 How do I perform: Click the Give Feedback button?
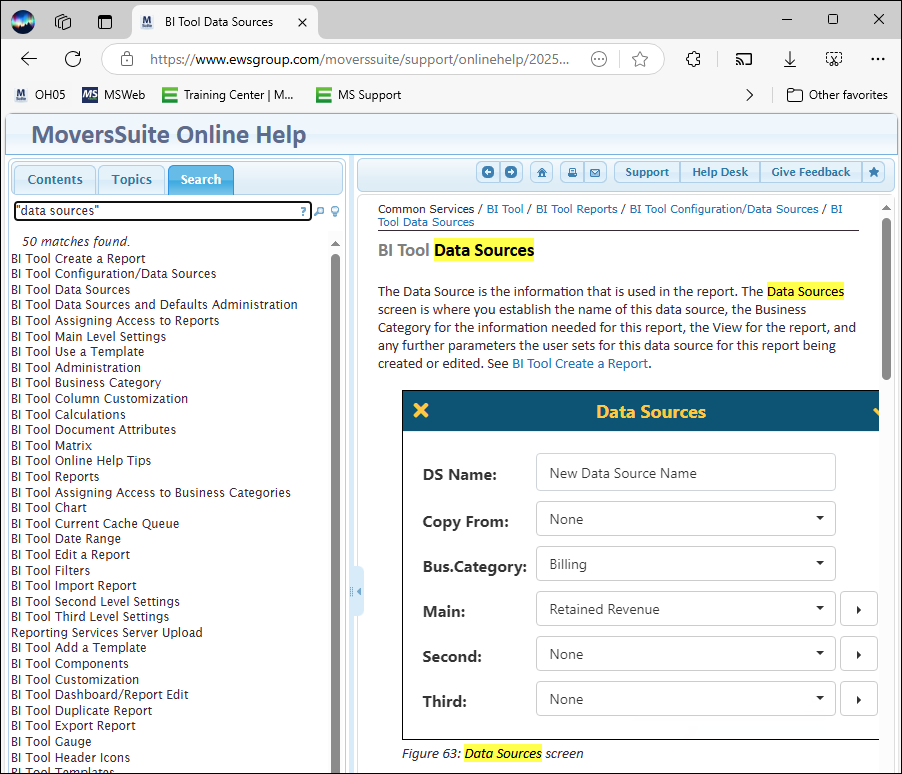point(810,172)
